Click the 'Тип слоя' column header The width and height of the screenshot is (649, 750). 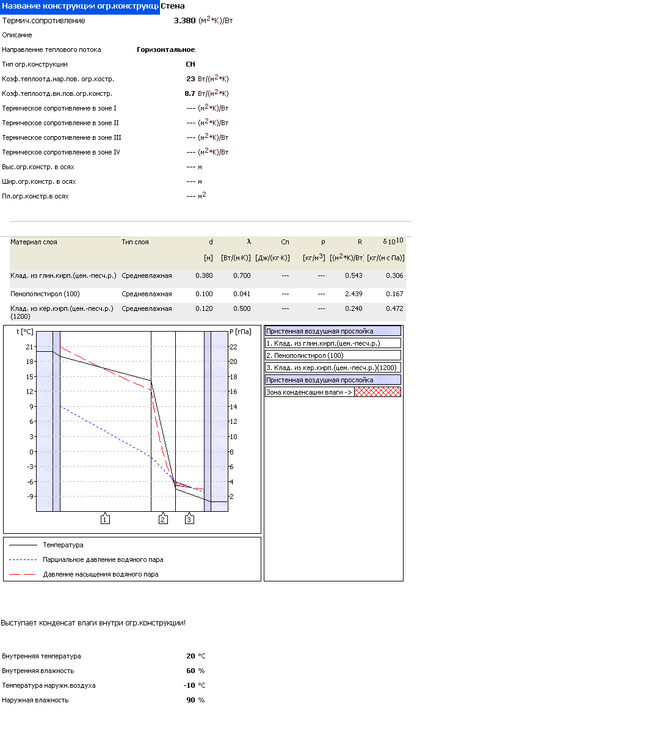coord(135,243)
